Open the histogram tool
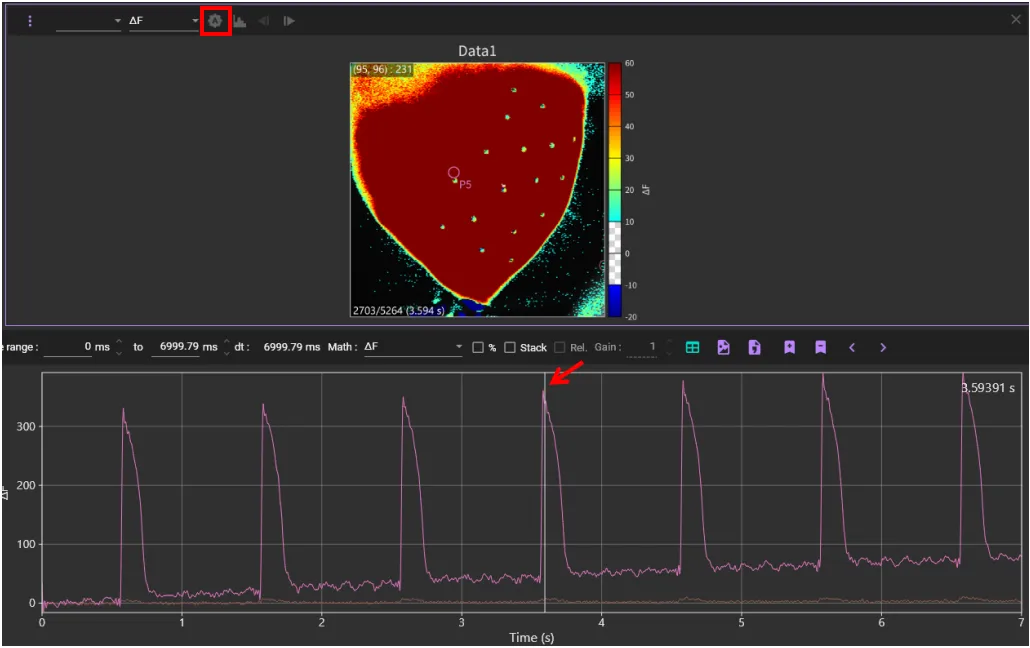The image size is (1030, 648). [240, 21]
